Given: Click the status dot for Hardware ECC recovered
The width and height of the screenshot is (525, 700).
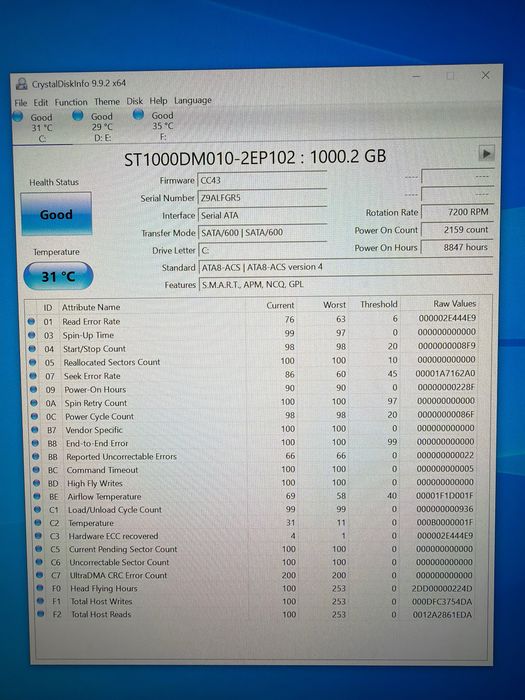Looking at the screenshot, I should [38, 536].
